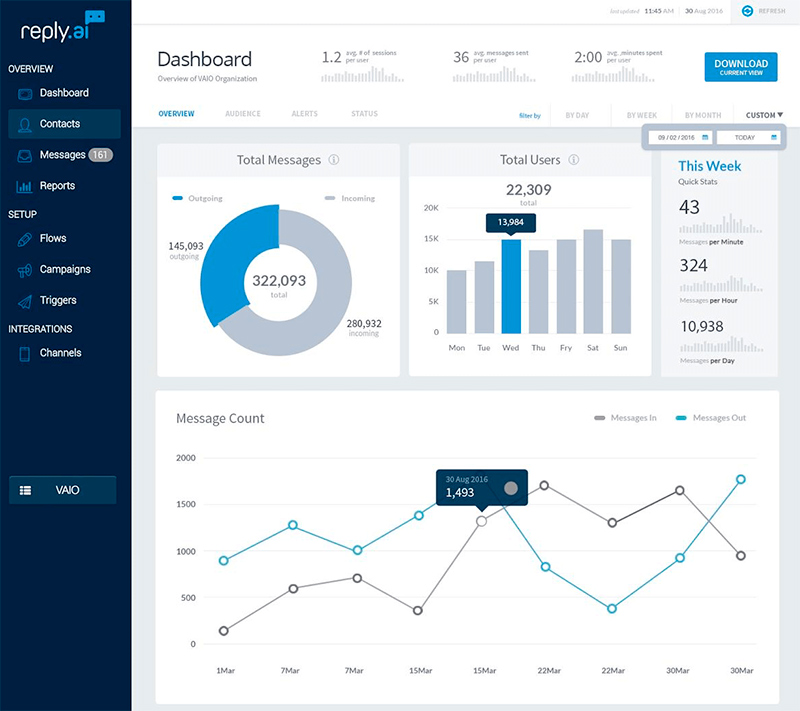The image size is (800, 711).
Task: Open Contacts via its person icon
Action: point(24,124)
